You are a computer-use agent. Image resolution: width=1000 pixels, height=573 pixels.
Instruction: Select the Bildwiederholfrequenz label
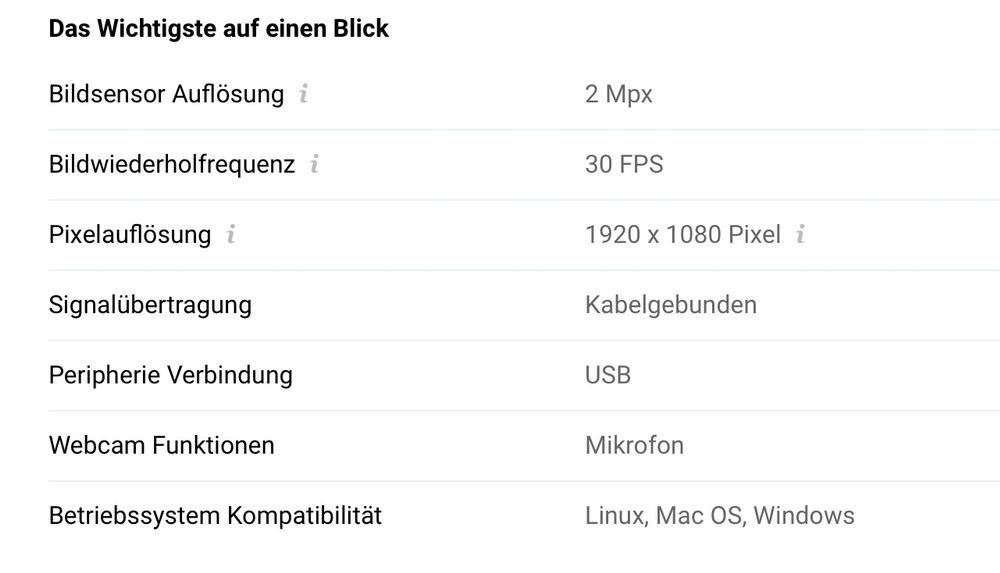click(172, 164)
